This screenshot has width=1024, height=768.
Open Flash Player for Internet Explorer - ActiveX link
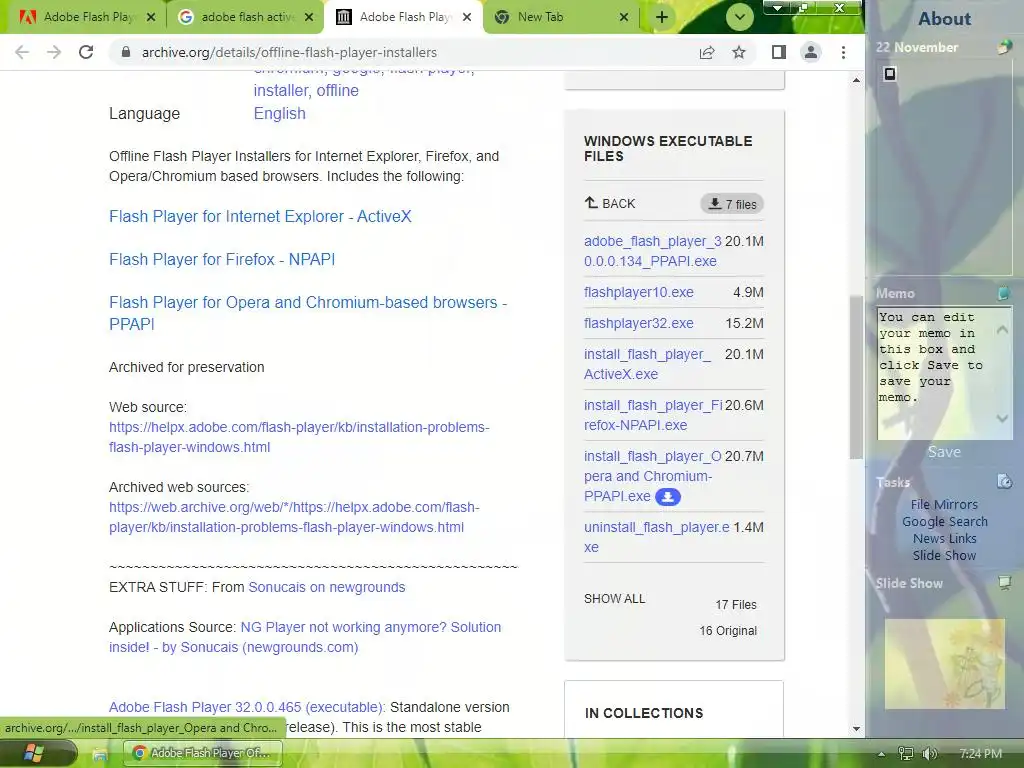click(x=260, y=216)
